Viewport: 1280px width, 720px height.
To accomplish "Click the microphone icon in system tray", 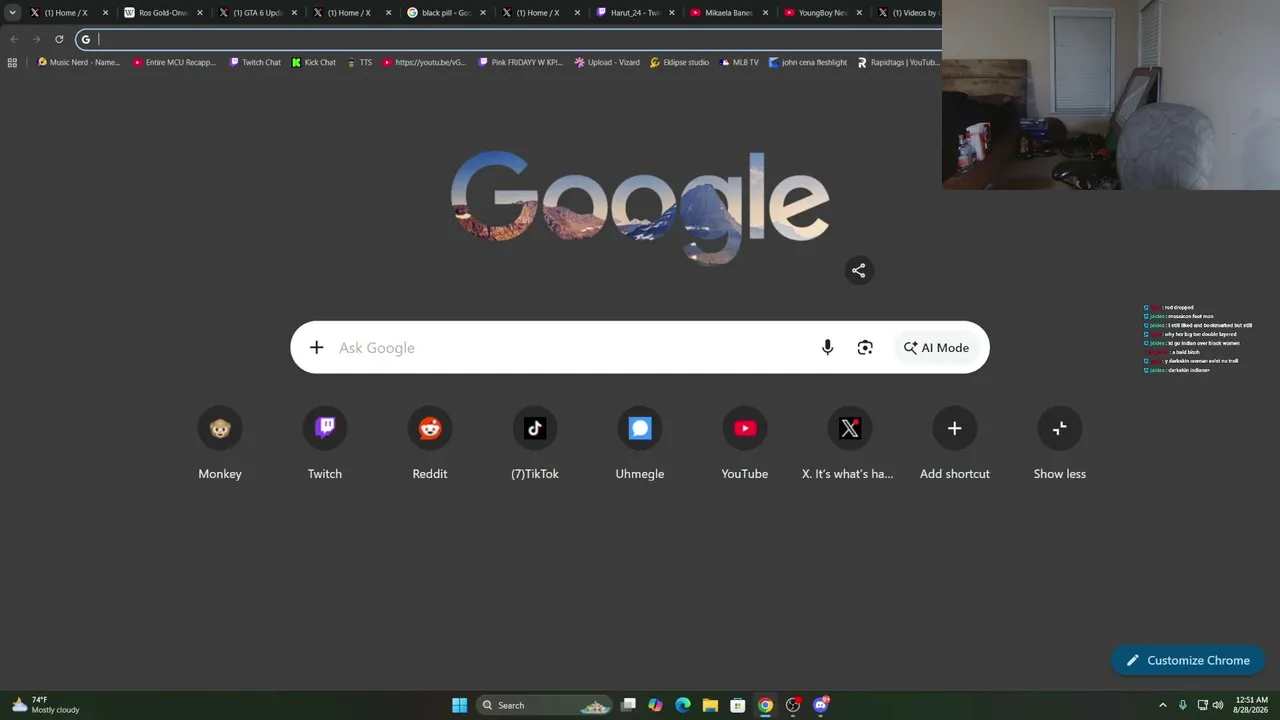I will pyautogui.click(x=1183, y=705).
